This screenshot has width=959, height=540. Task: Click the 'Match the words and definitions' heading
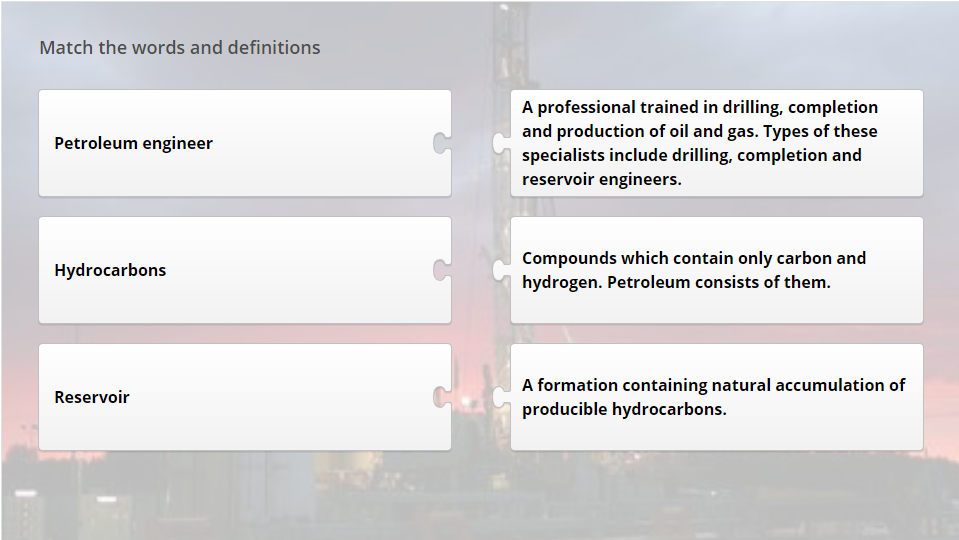180,48
